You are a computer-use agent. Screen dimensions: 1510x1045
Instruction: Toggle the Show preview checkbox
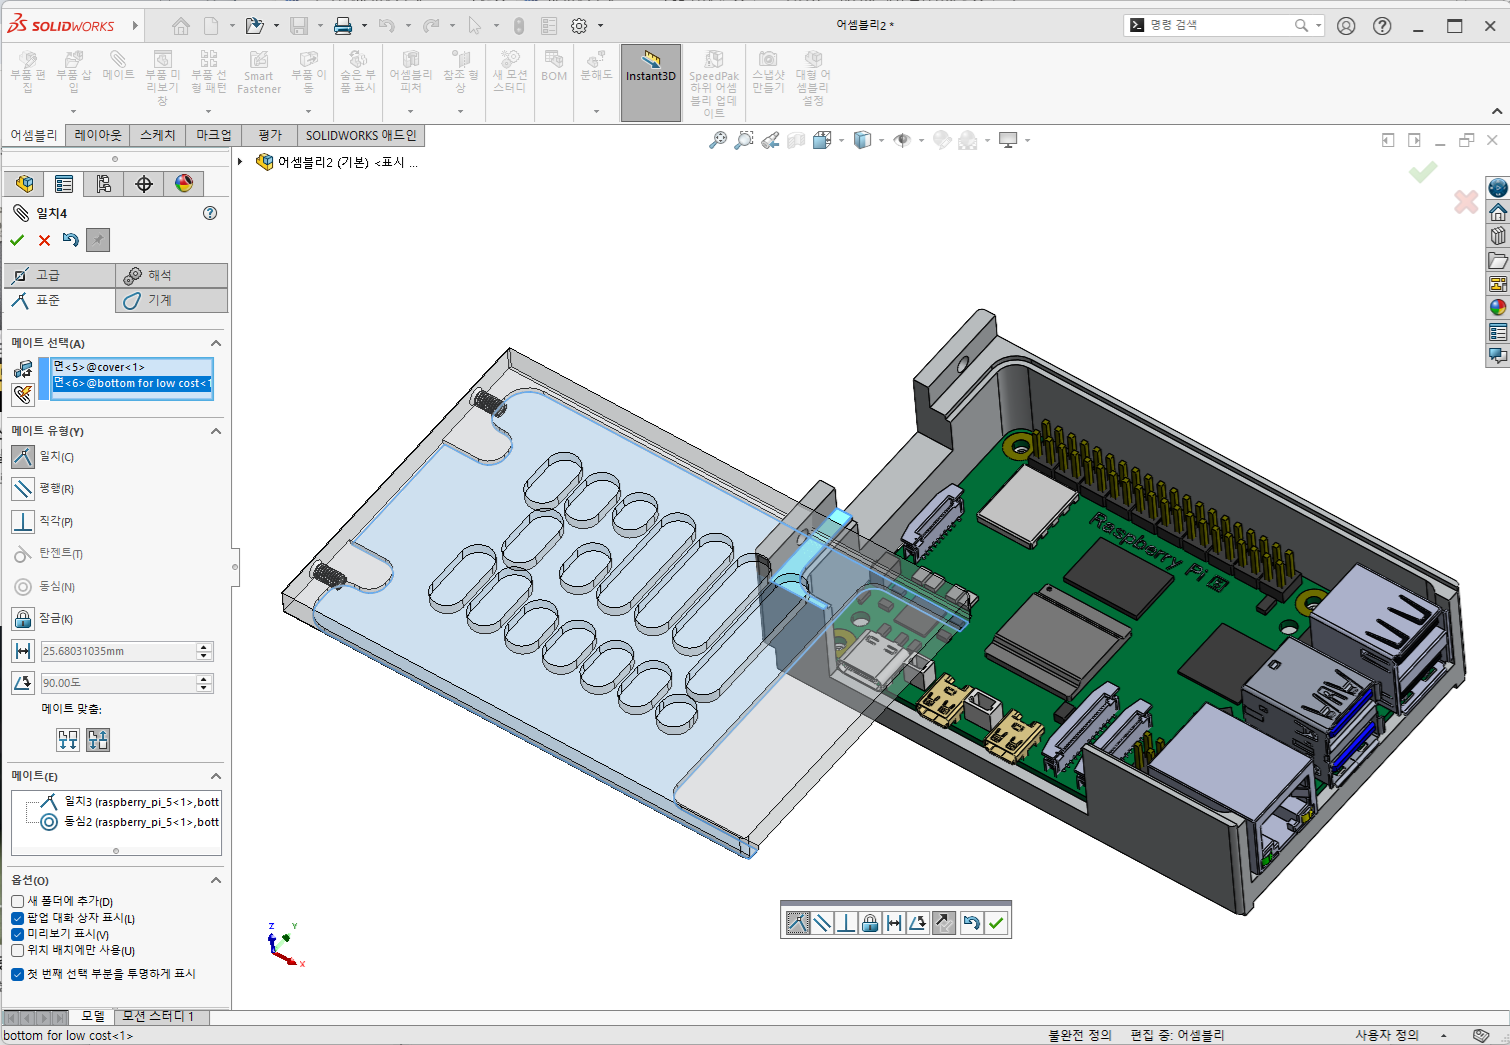pos(17,934)
